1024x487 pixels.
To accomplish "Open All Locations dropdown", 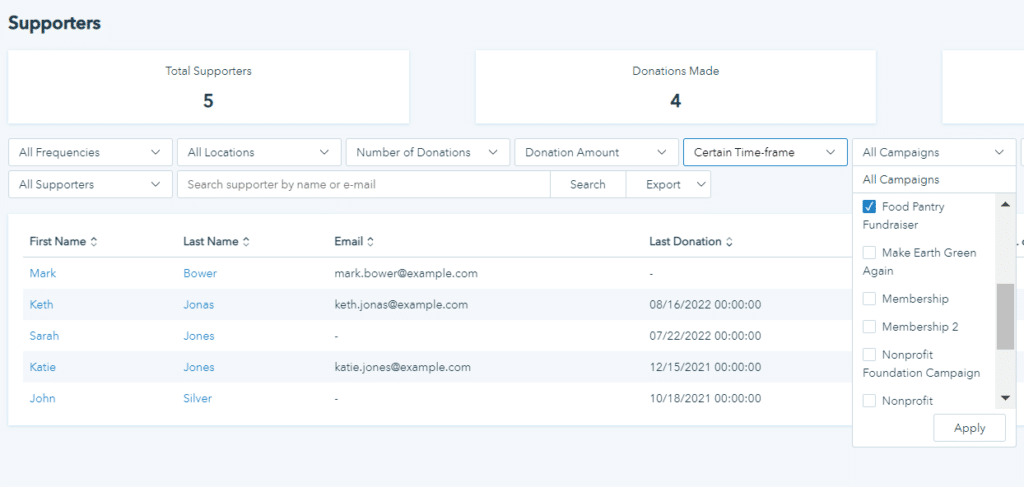I will pos(259,152).
